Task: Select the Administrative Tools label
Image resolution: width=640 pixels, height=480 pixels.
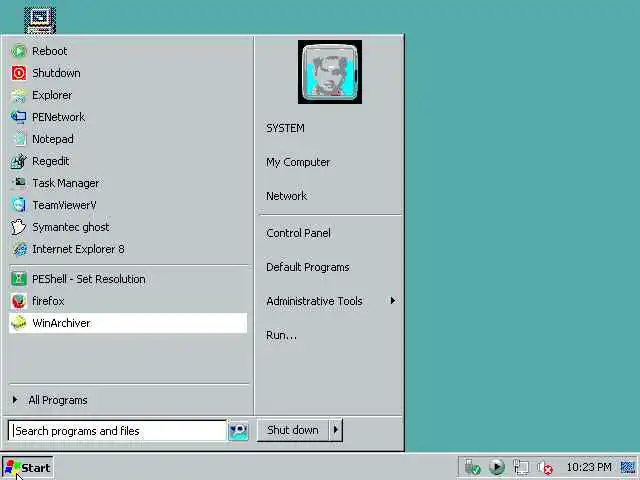Action: [314, 301]
